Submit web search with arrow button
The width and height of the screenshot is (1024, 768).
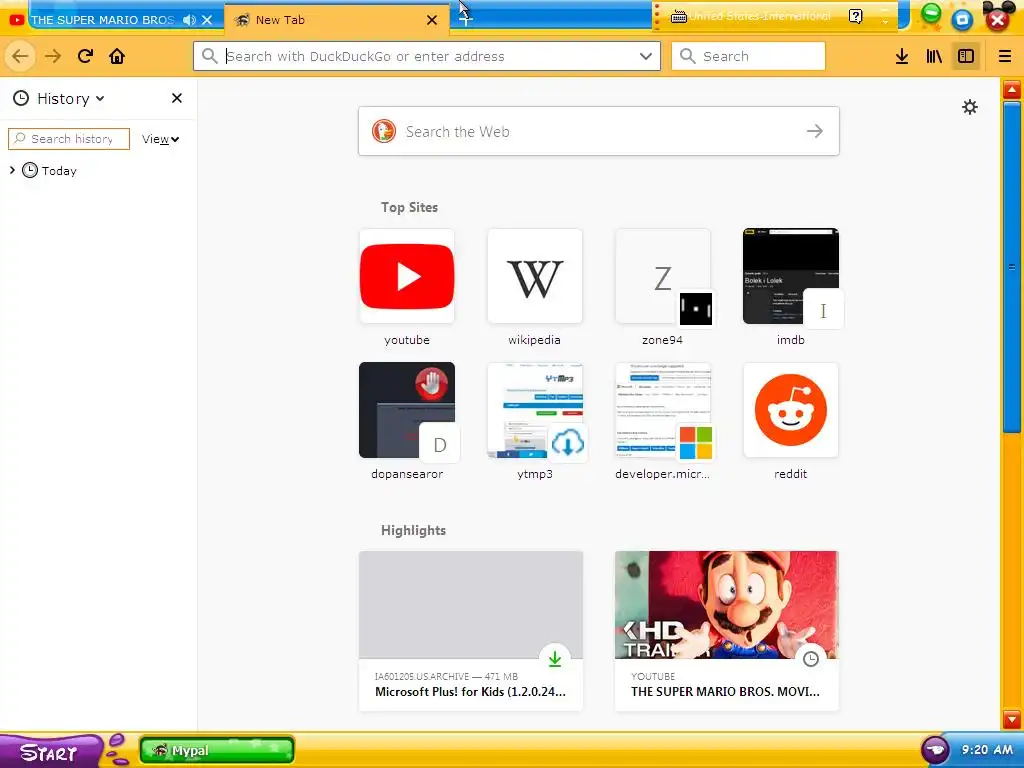(x=814, y=131)
